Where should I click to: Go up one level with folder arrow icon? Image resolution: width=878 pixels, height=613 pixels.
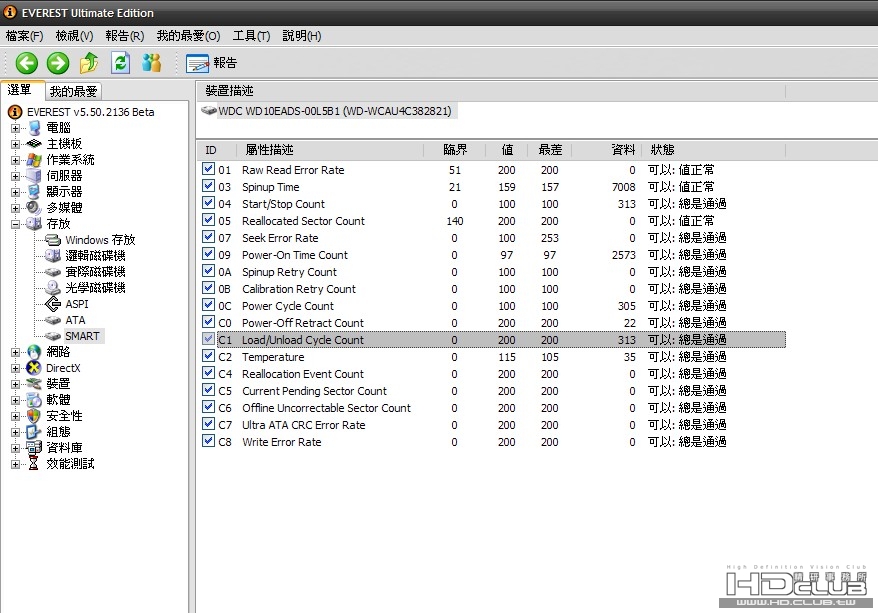[x=89, y=63]
